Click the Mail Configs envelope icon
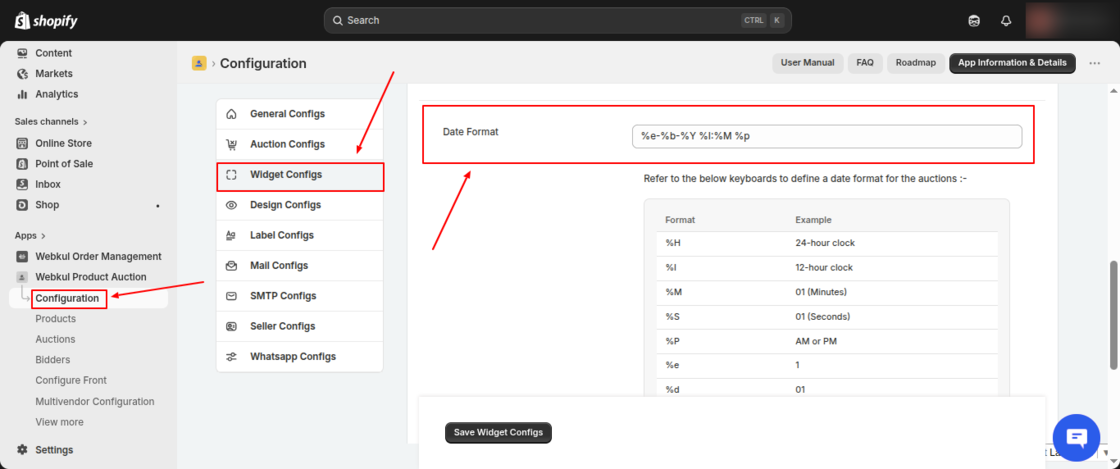Screen dimensions: 1120x469 [231, 266]
